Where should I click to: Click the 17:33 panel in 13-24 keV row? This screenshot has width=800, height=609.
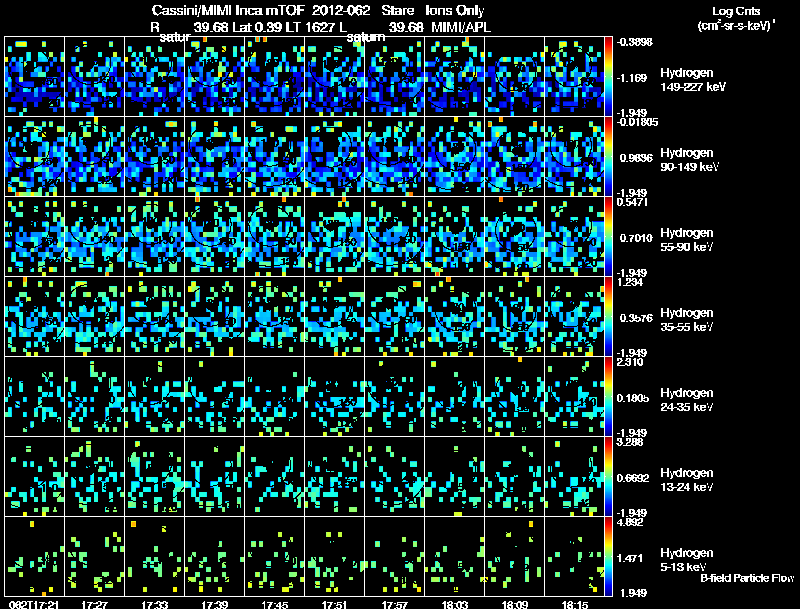[155, 477]
